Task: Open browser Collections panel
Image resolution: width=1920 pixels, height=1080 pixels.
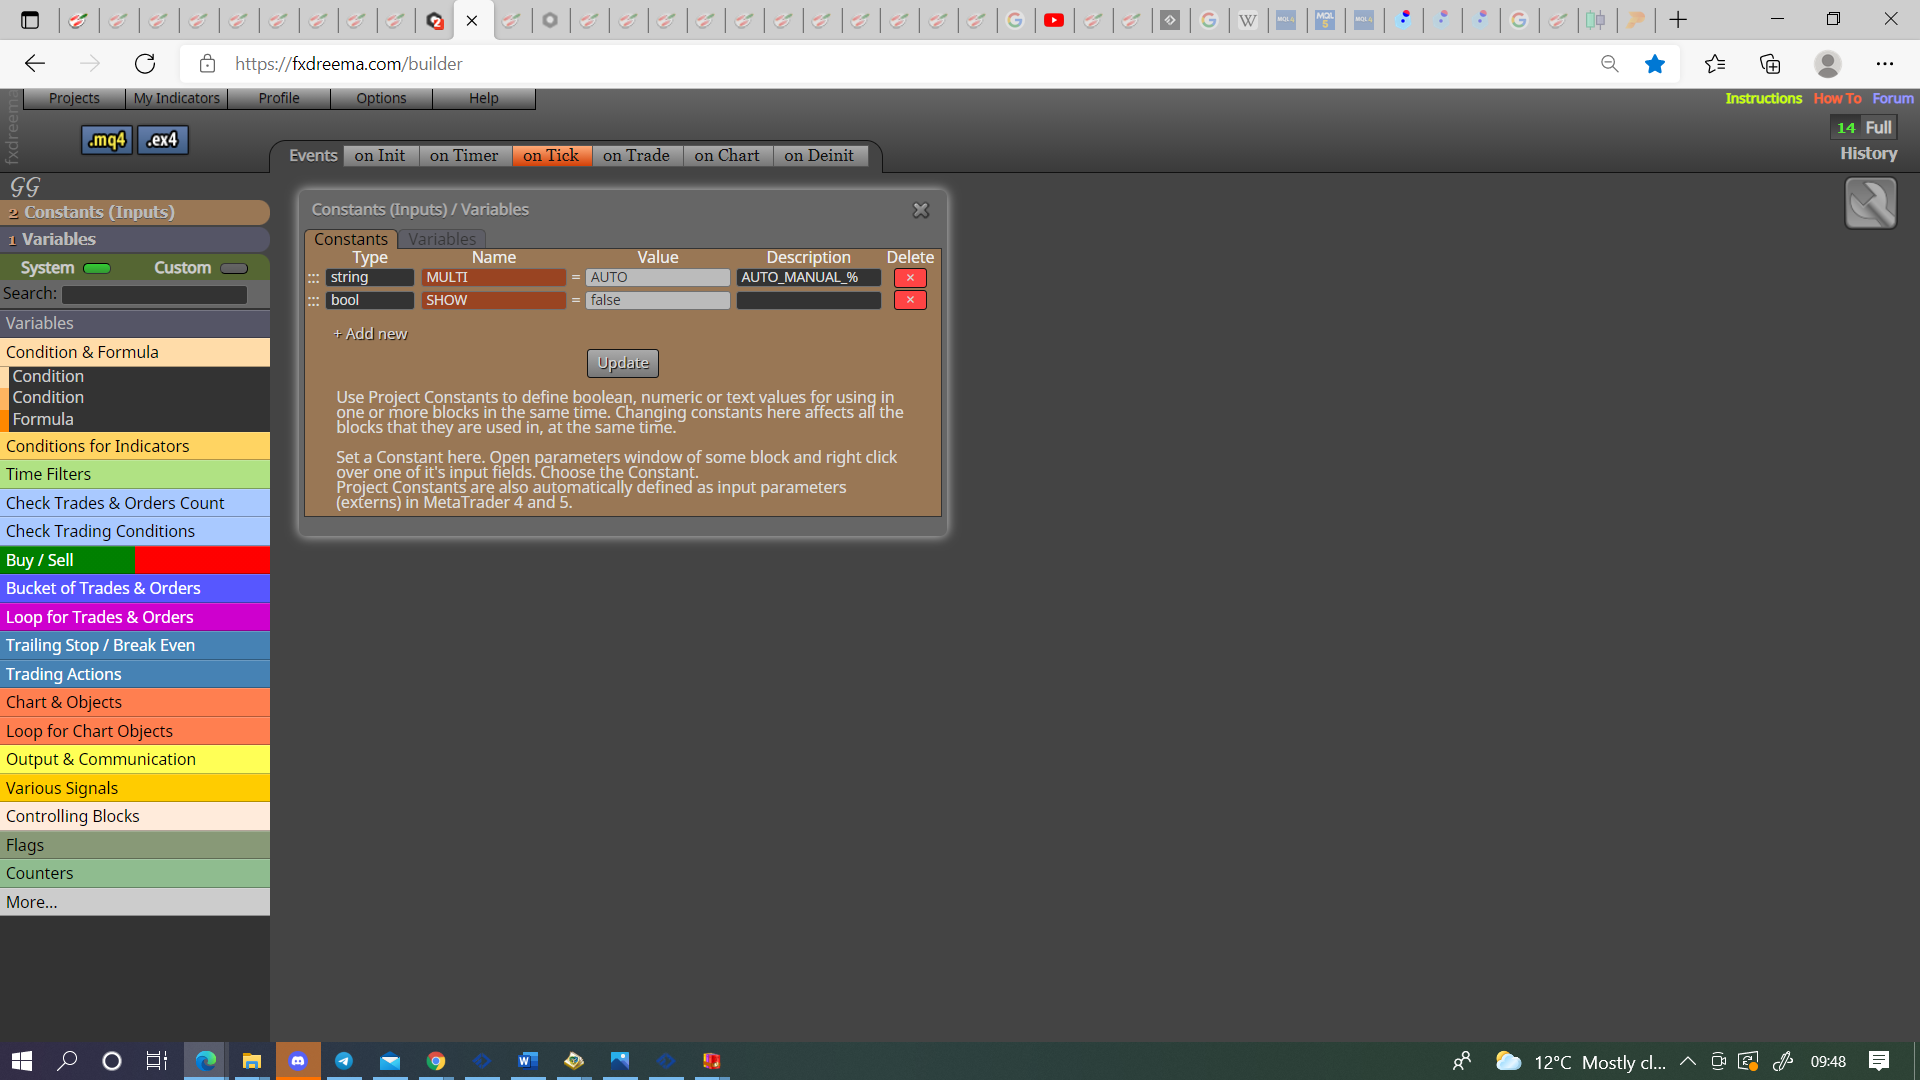Action: [1770, 64]
